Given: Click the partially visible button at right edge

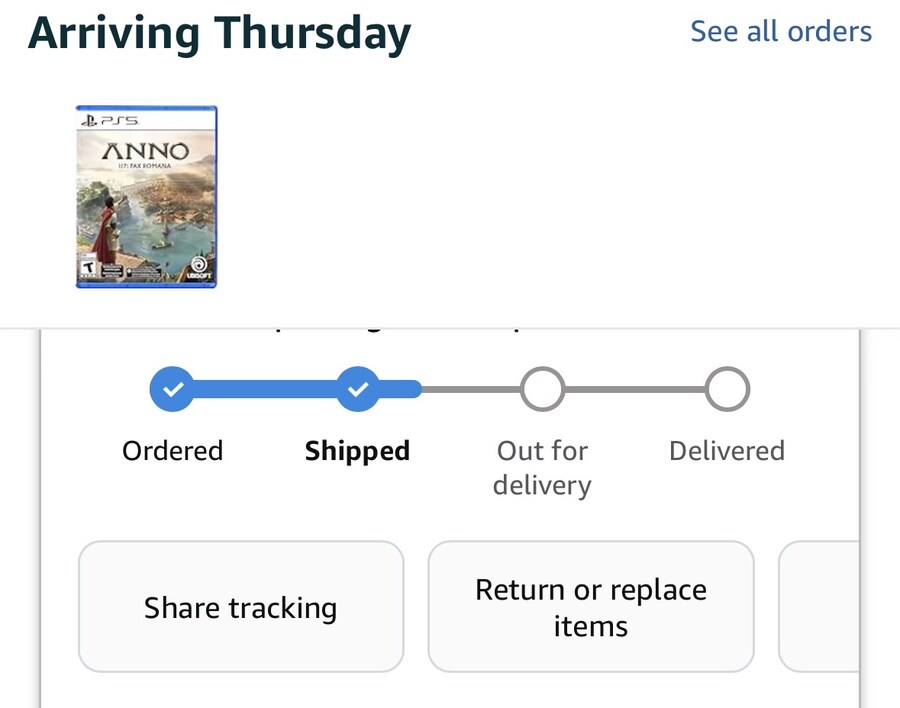Looking at the screenshot, I should point(818,607).
